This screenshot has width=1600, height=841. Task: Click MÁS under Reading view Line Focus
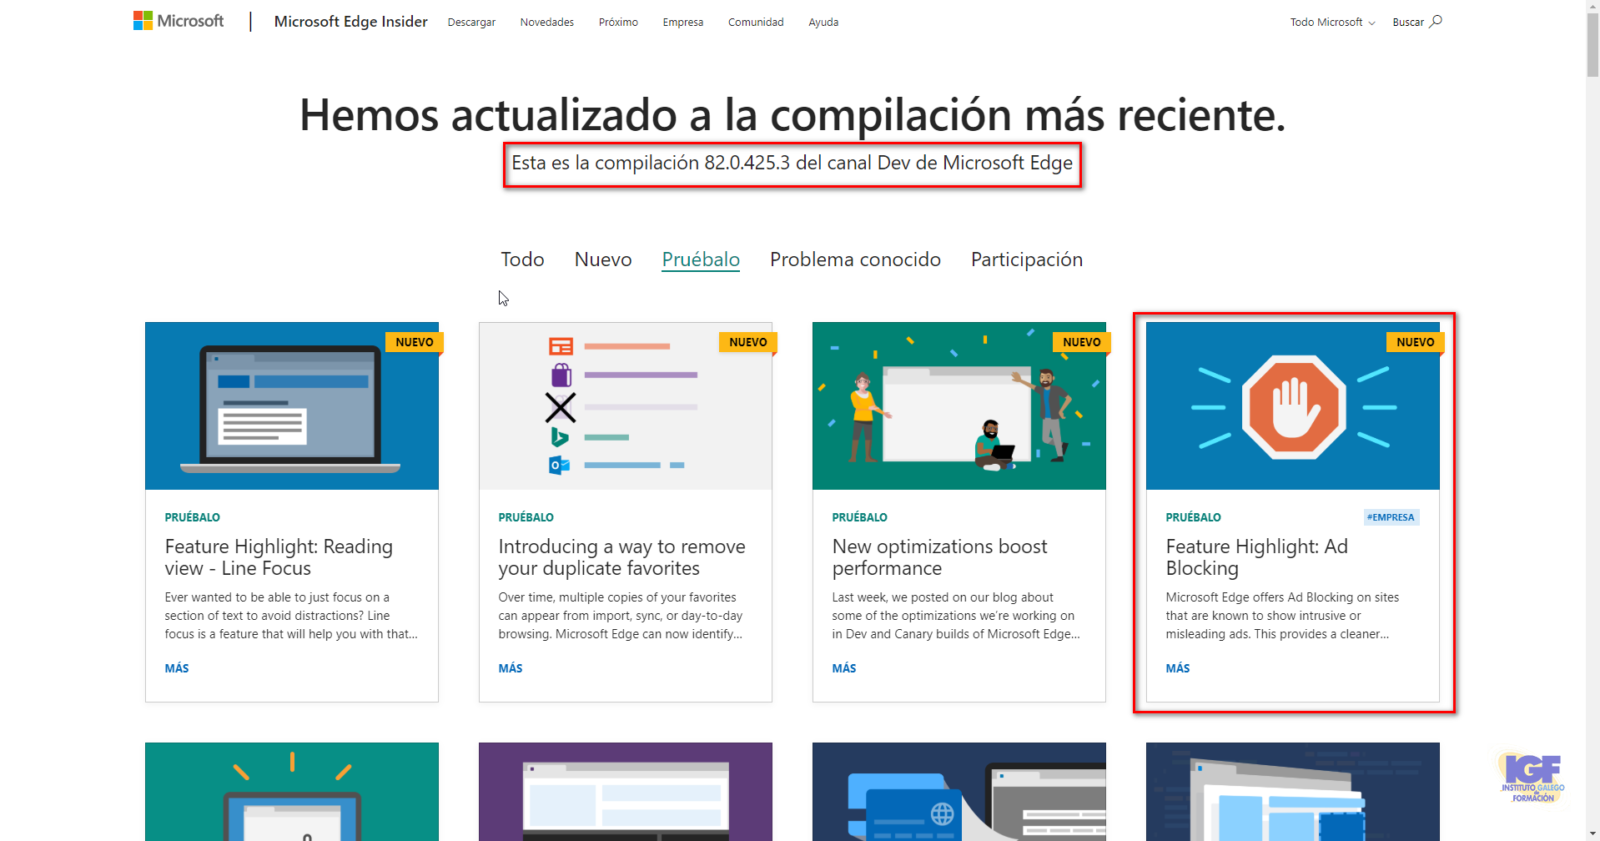pyautogui.click(x=177, y=668)
